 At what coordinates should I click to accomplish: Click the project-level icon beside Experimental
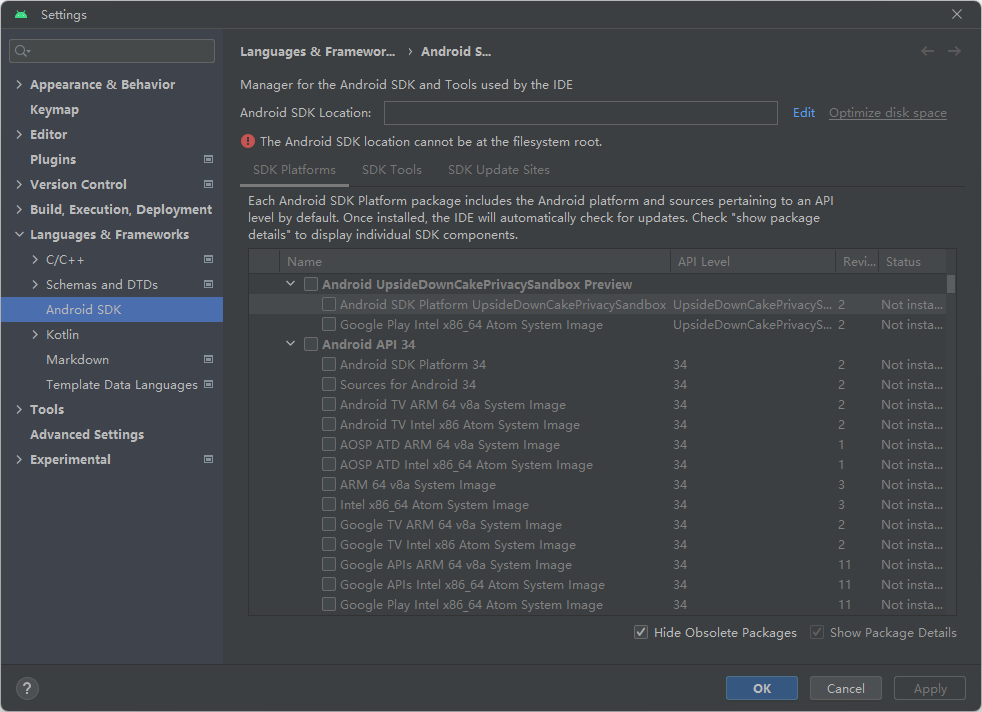[209, 460]
